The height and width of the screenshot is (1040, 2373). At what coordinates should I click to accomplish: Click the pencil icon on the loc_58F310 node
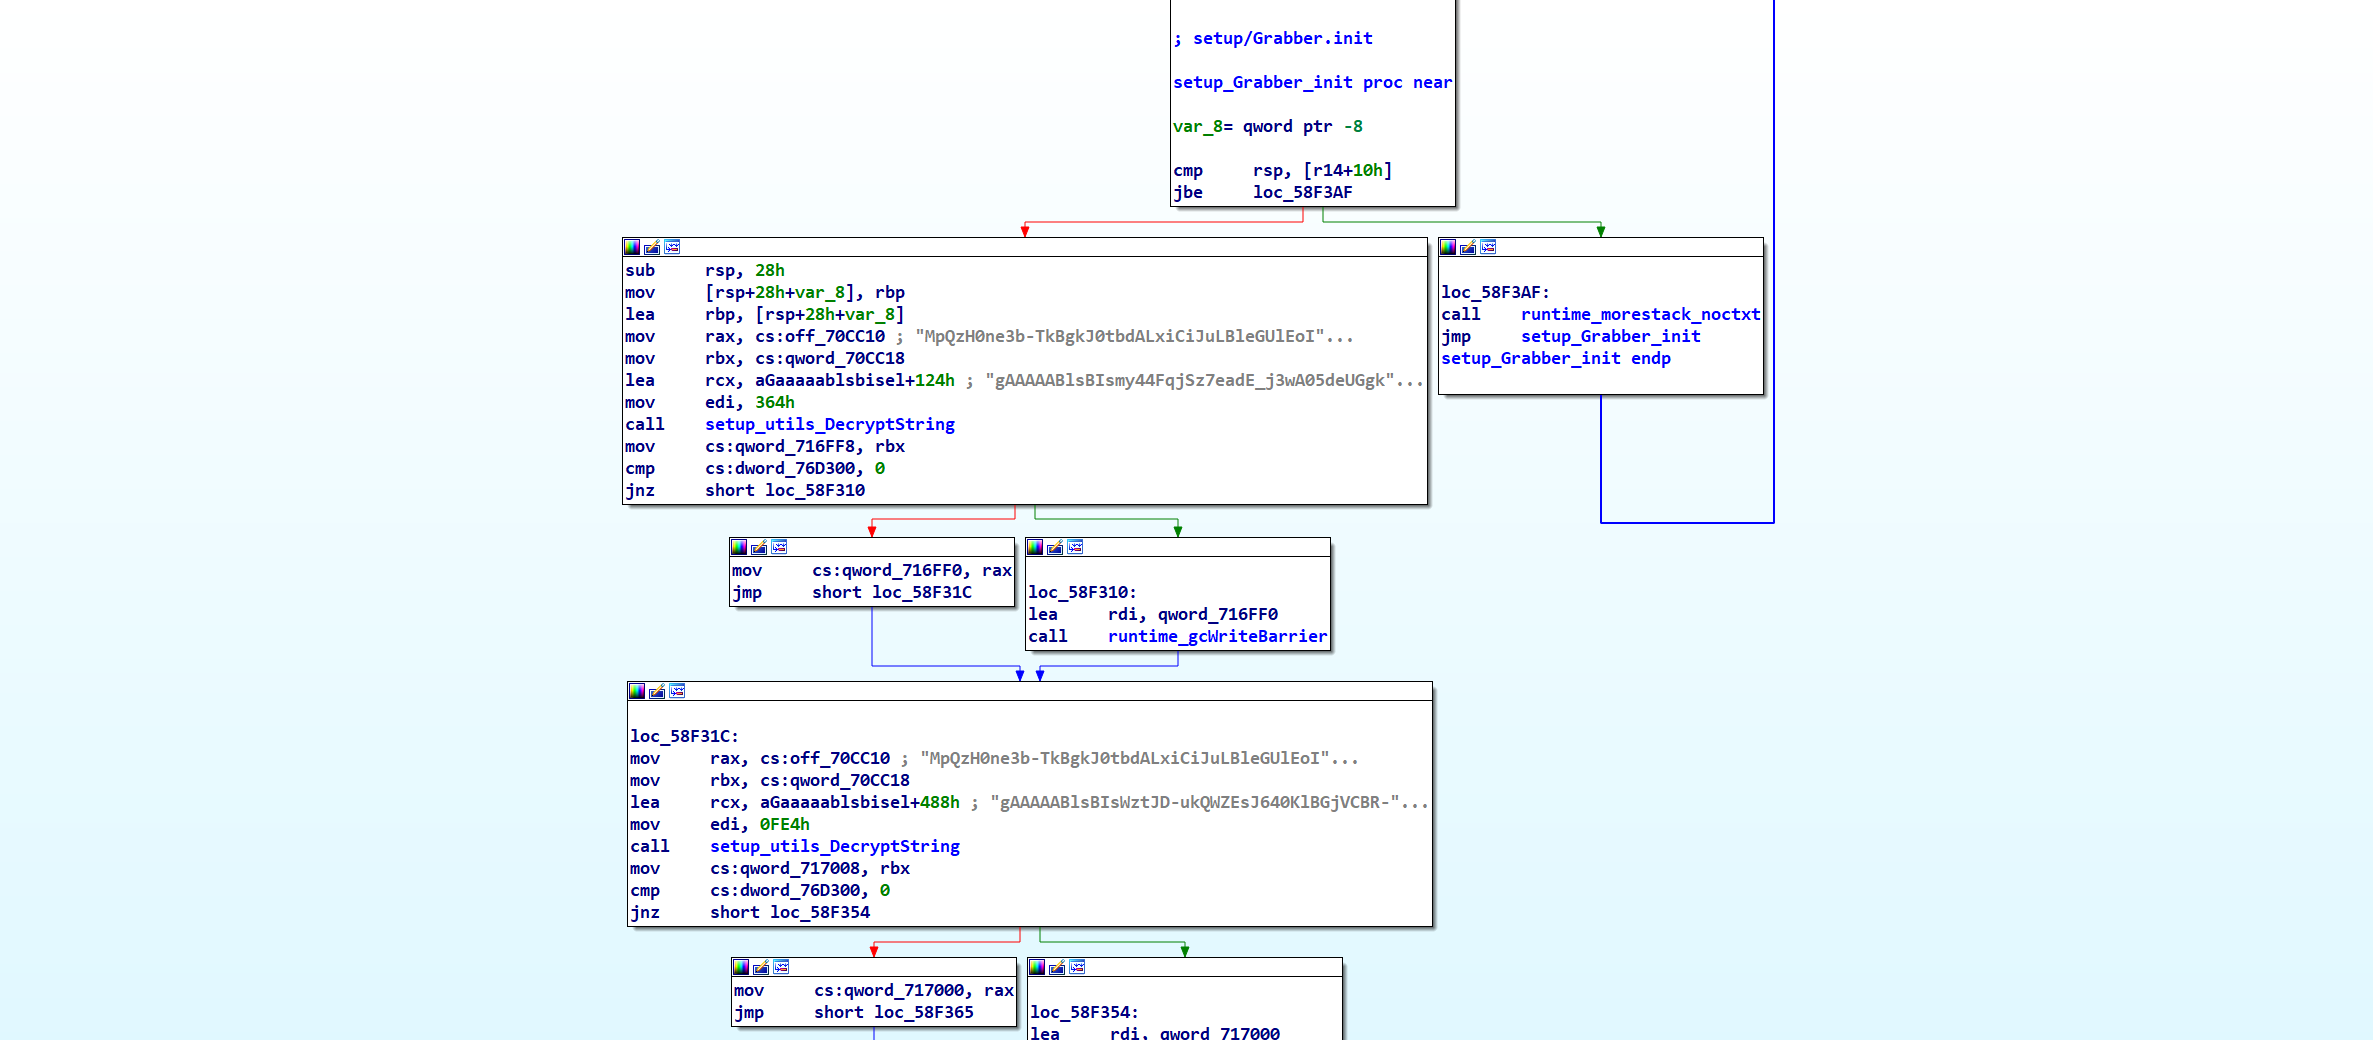pyautogui.click(x=1055, y=547)
